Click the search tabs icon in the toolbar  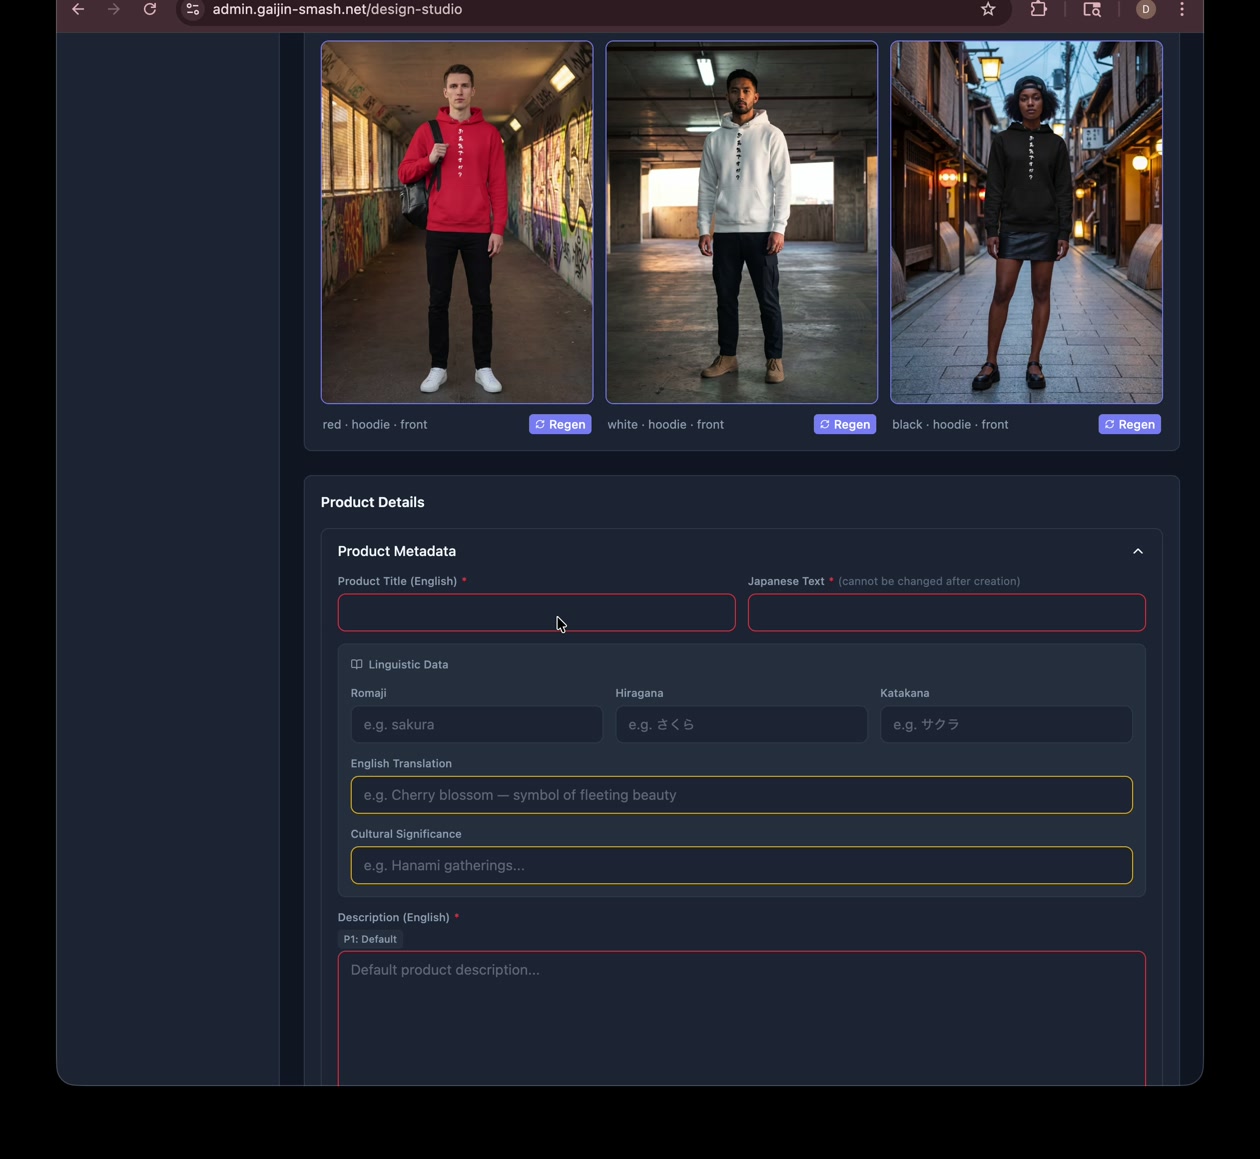coord(1091,9)
